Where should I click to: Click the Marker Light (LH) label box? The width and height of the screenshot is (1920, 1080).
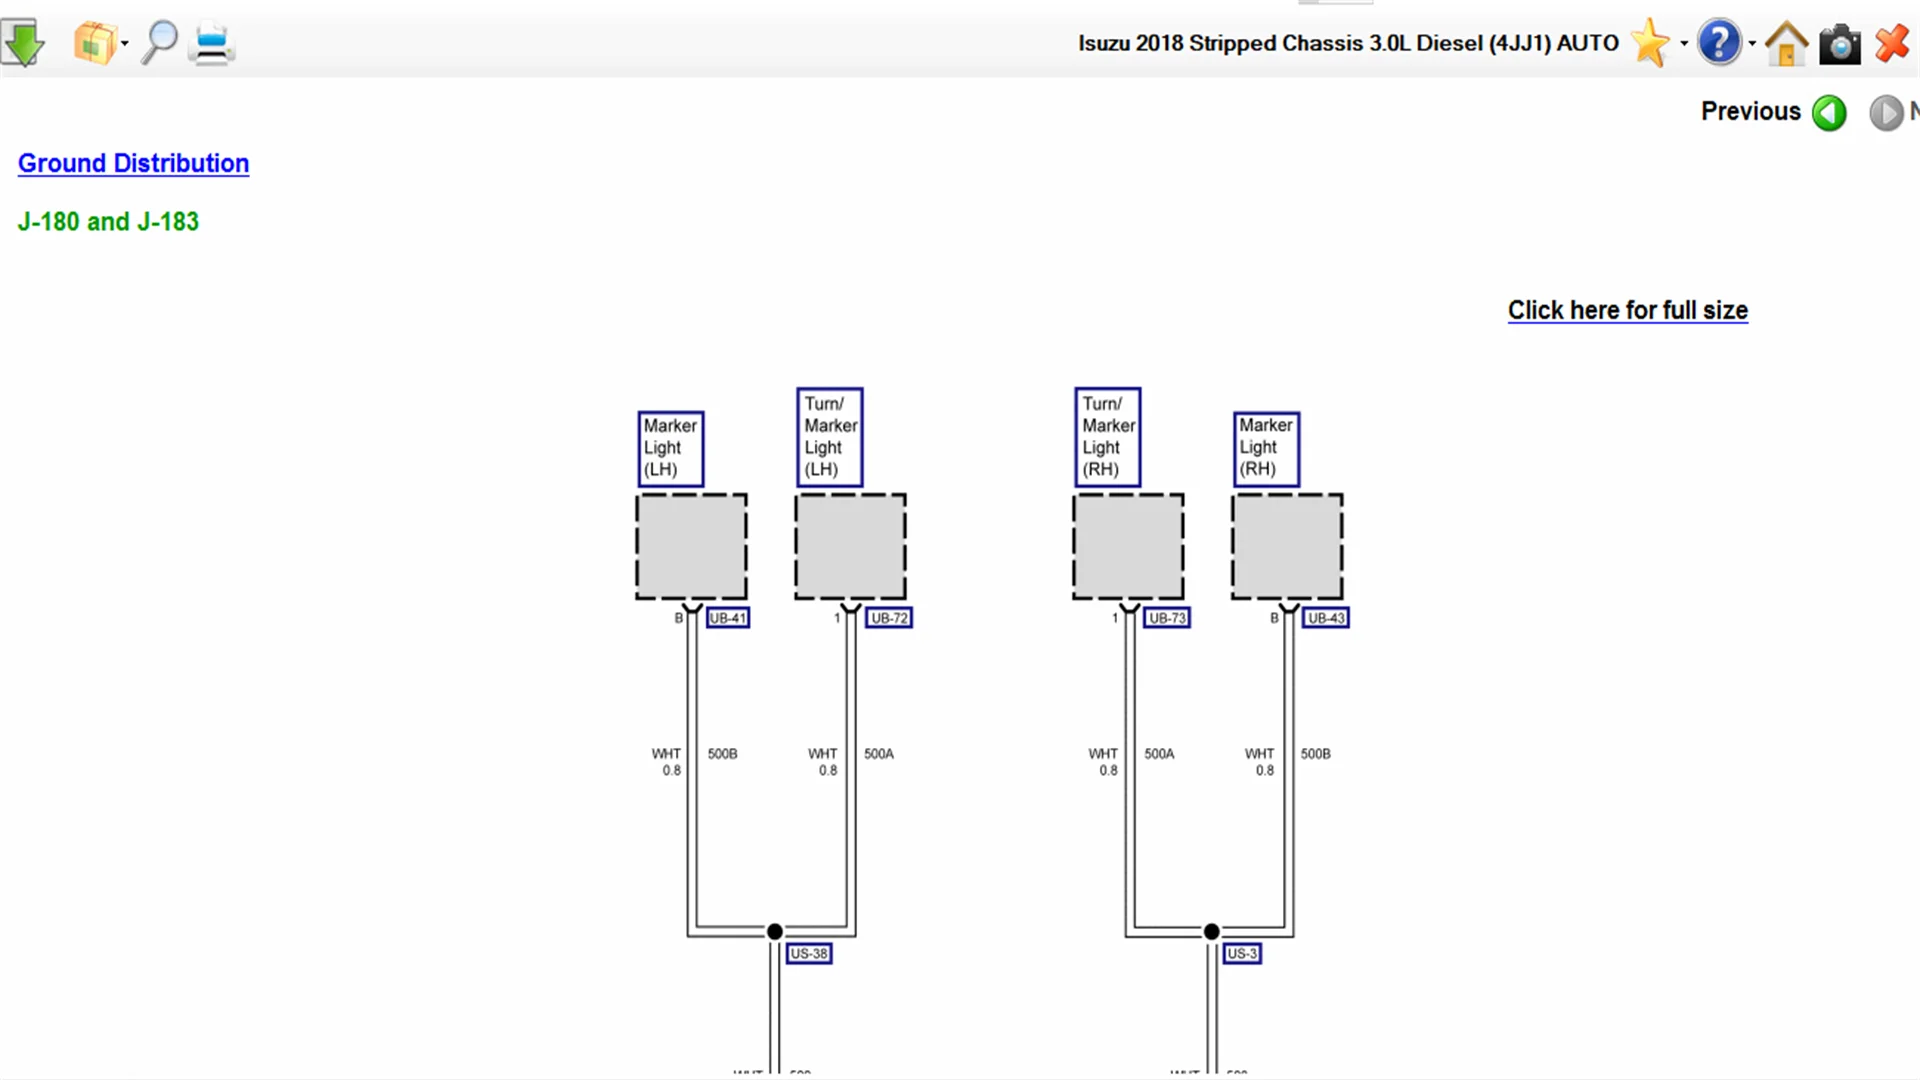point(670,448)
